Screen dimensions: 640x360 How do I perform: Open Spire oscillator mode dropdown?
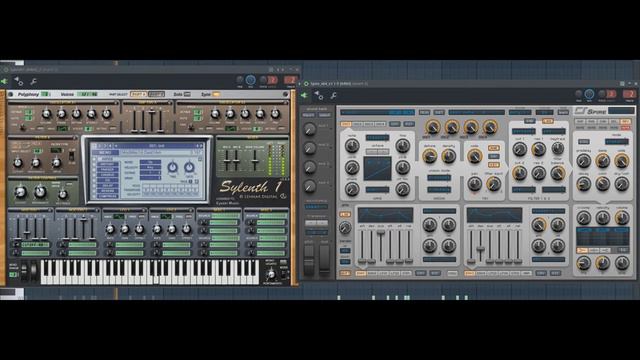click(377, 138)
